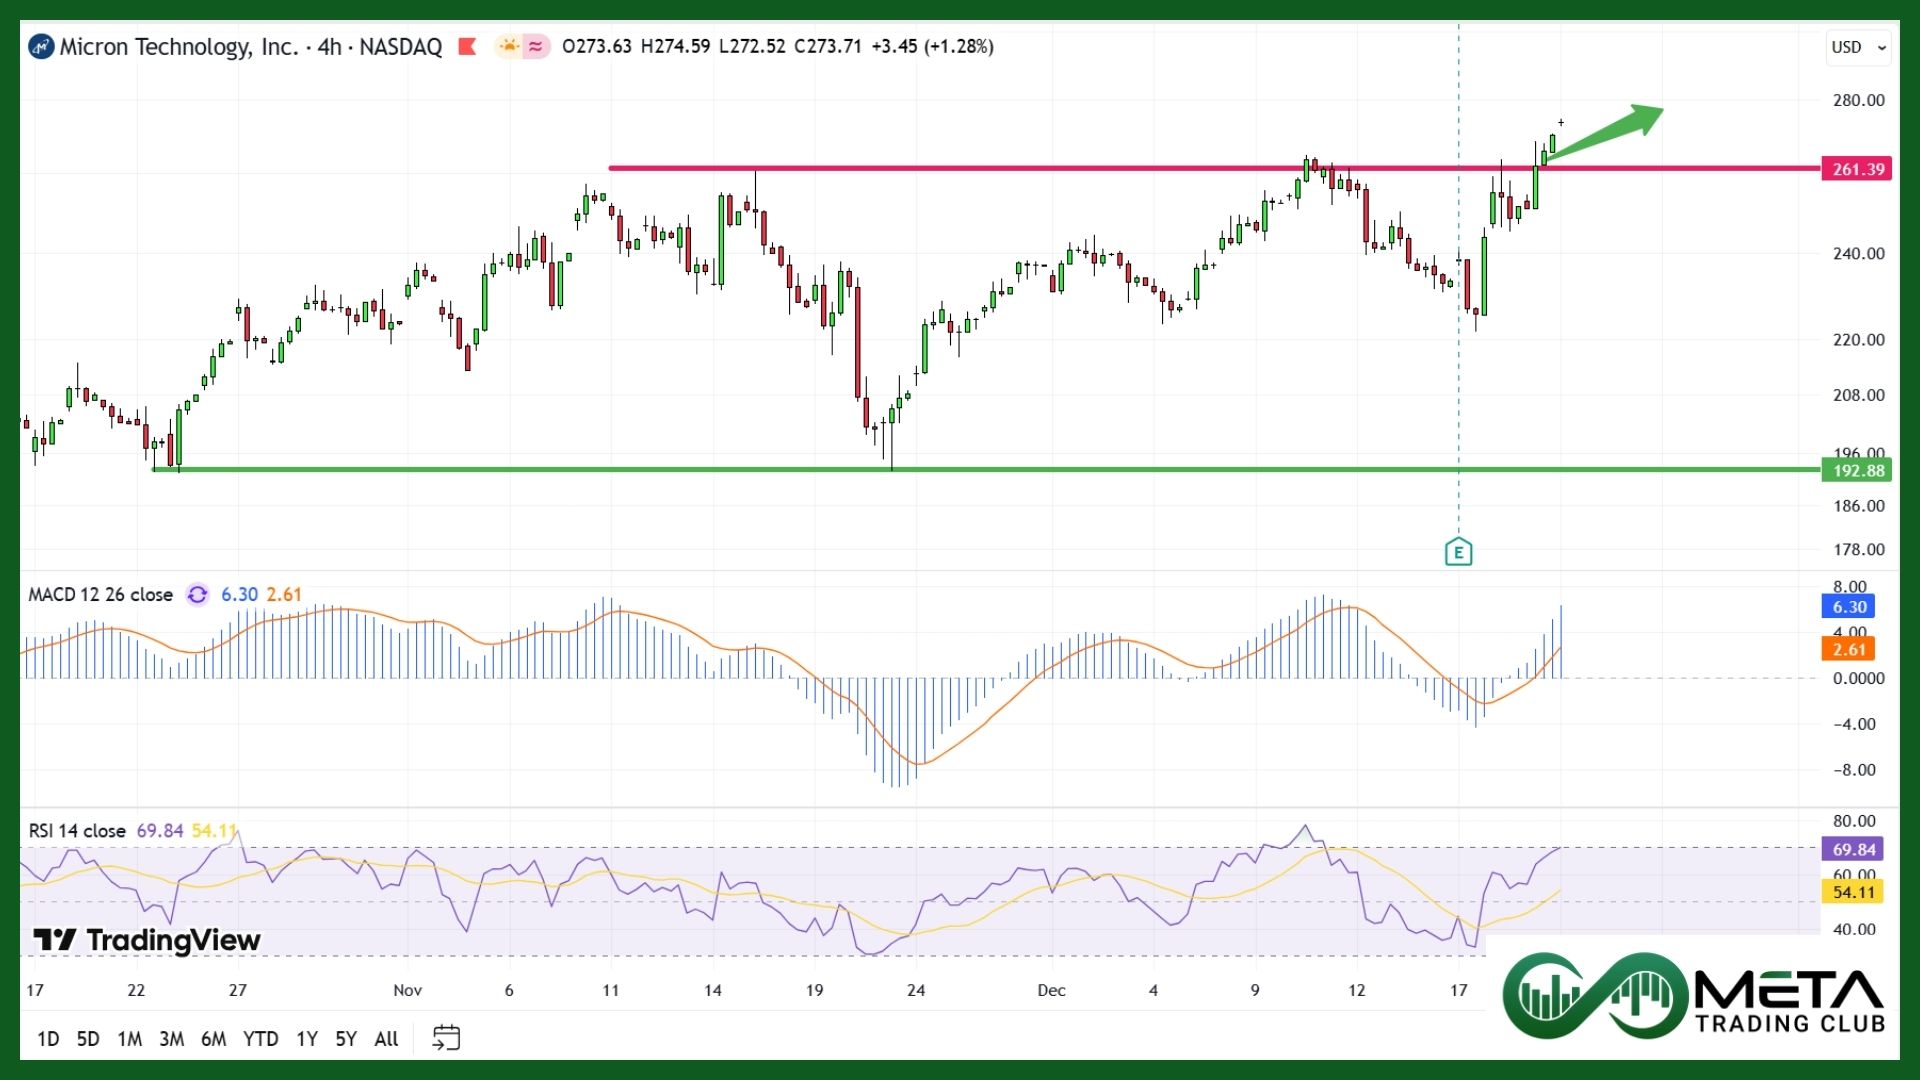
Task: Click the sun market-status icon
Action: (509, 47)
